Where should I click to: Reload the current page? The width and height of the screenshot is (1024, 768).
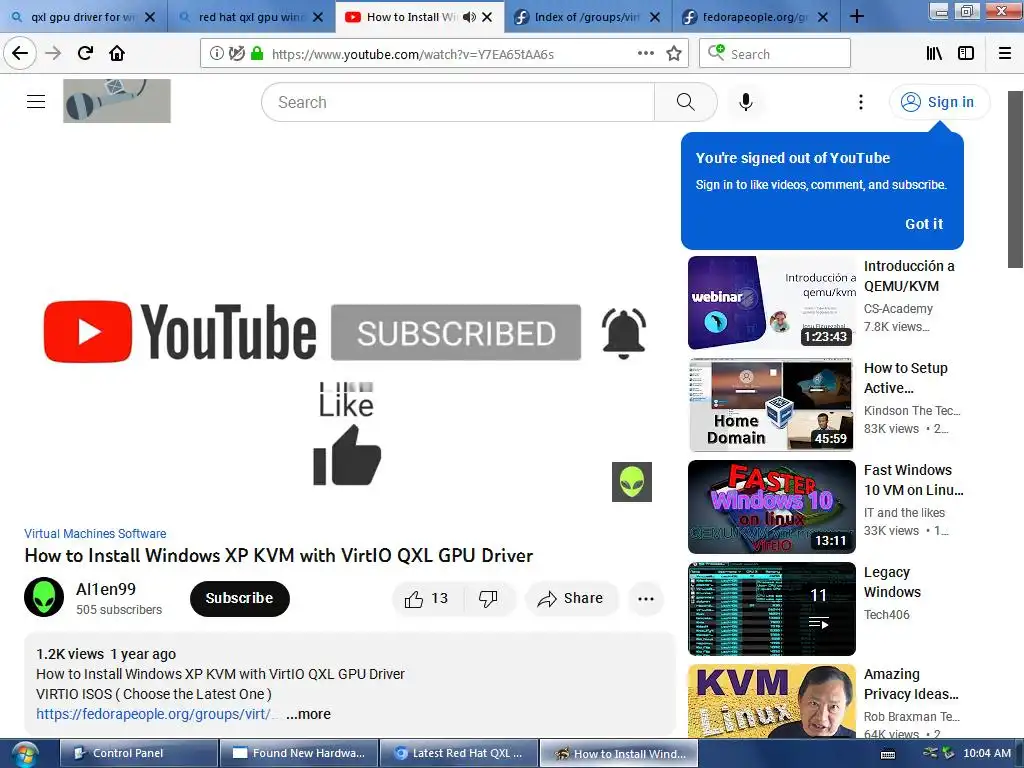tap(85, 53)
